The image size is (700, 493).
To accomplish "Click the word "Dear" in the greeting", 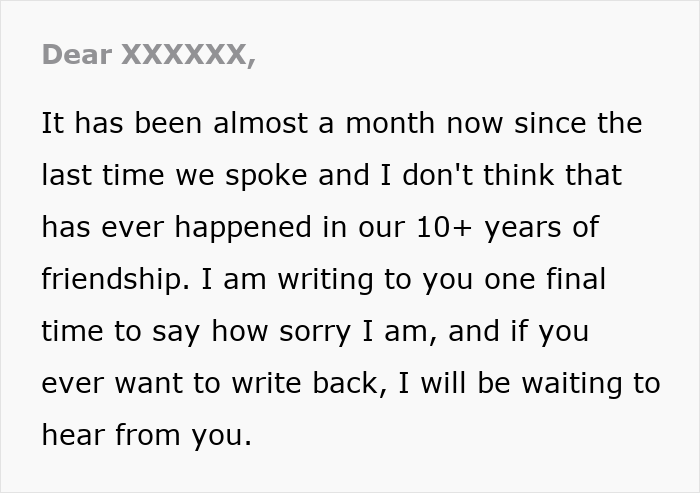I will (76, 55).
